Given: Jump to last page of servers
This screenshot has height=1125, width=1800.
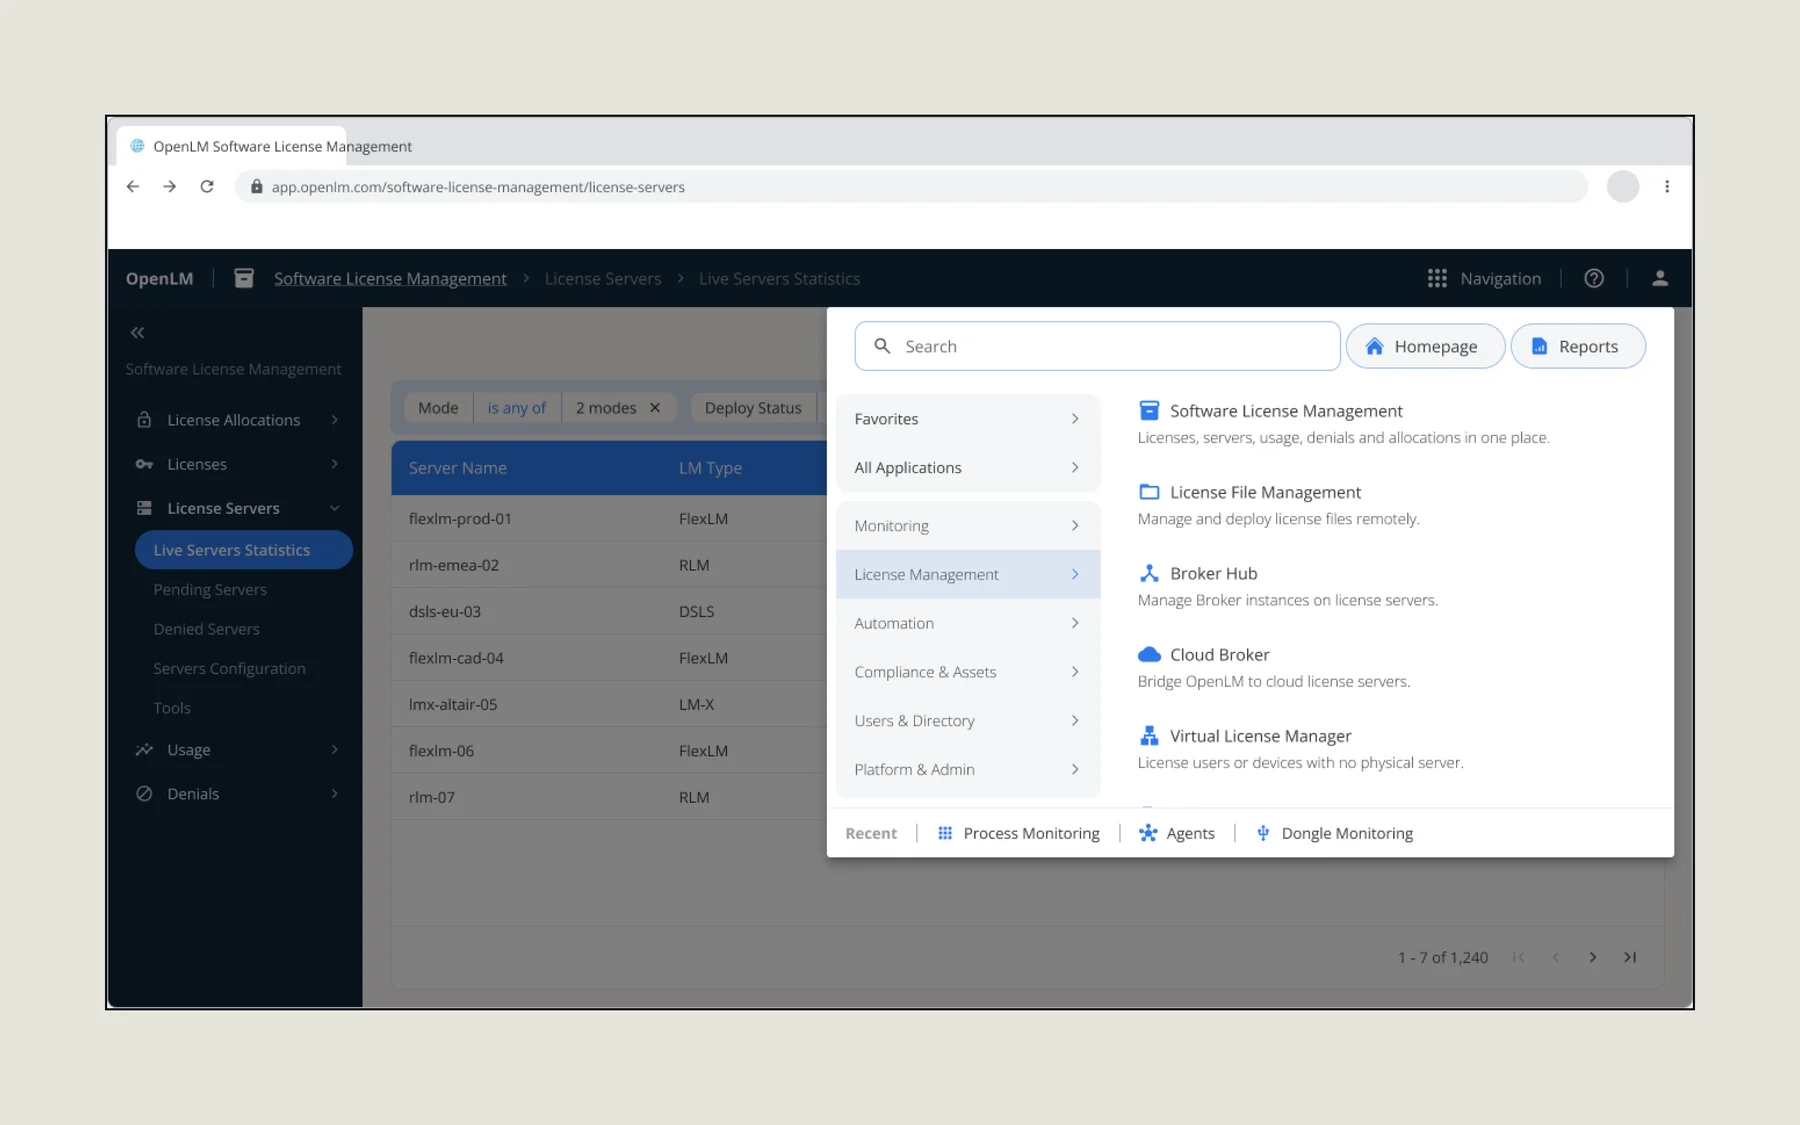Looking at the screenshot, I should (x=1630, y=957).
